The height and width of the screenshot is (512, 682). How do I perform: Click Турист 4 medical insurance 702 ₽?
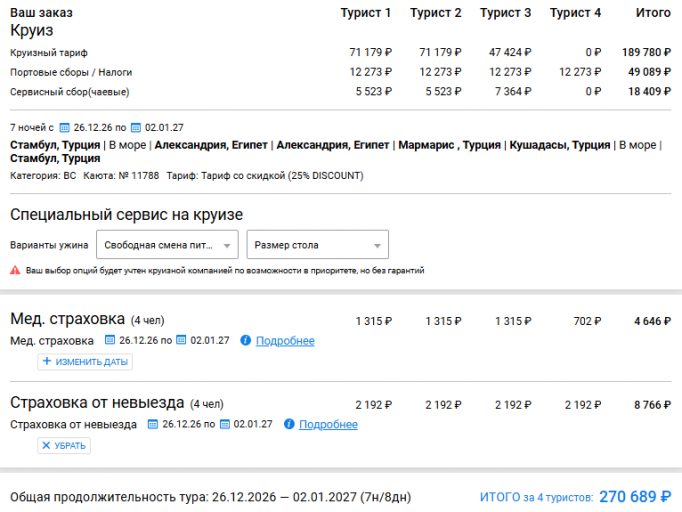[x=587, y=321]
